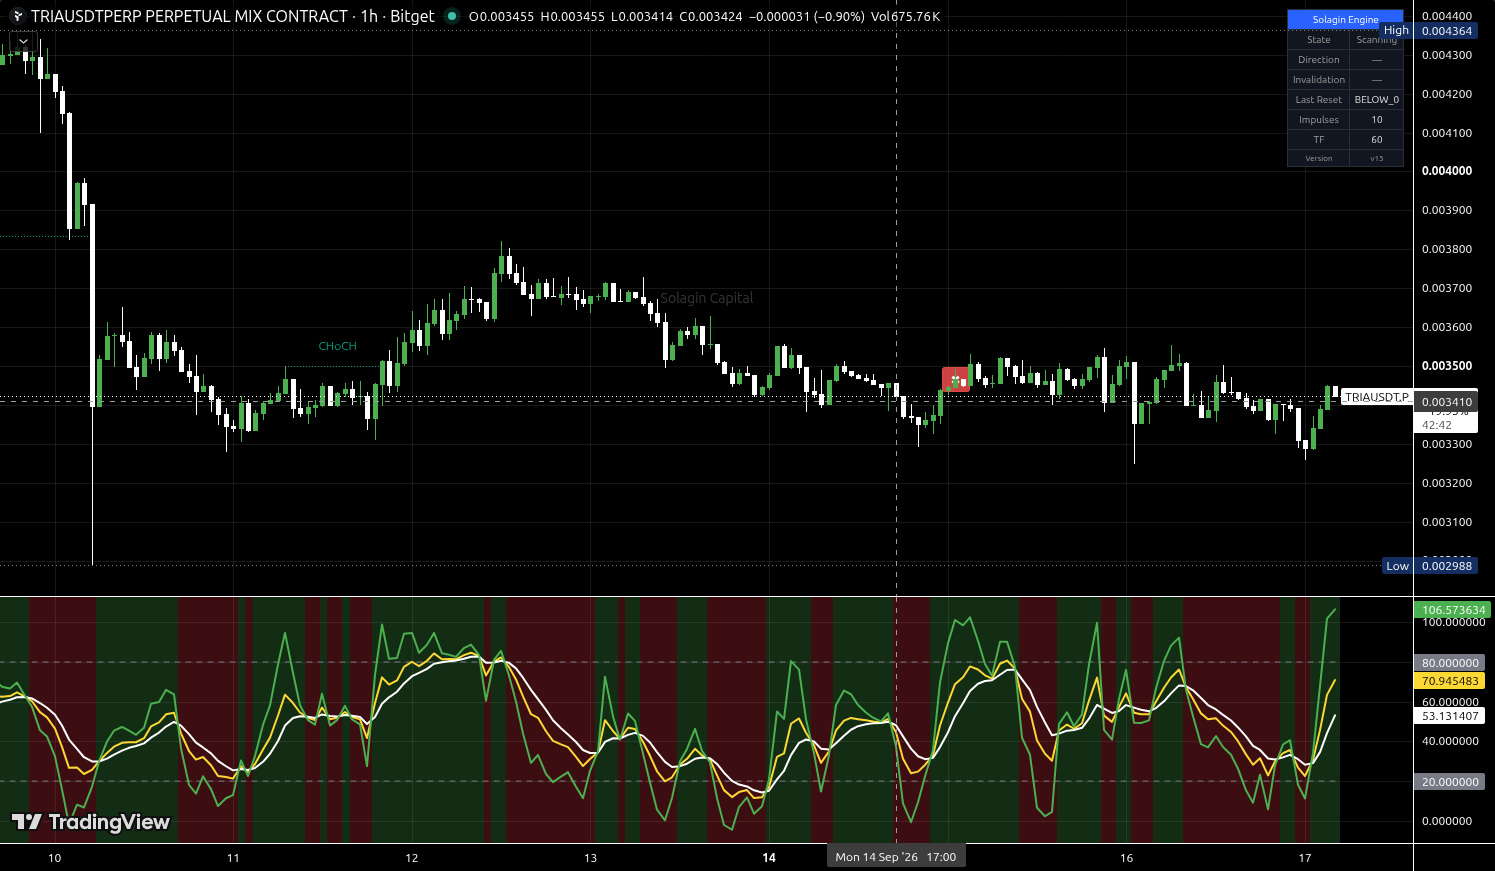Click bold date 14 on time axis
Viewport: 1495px width, 871px height.
769,858
